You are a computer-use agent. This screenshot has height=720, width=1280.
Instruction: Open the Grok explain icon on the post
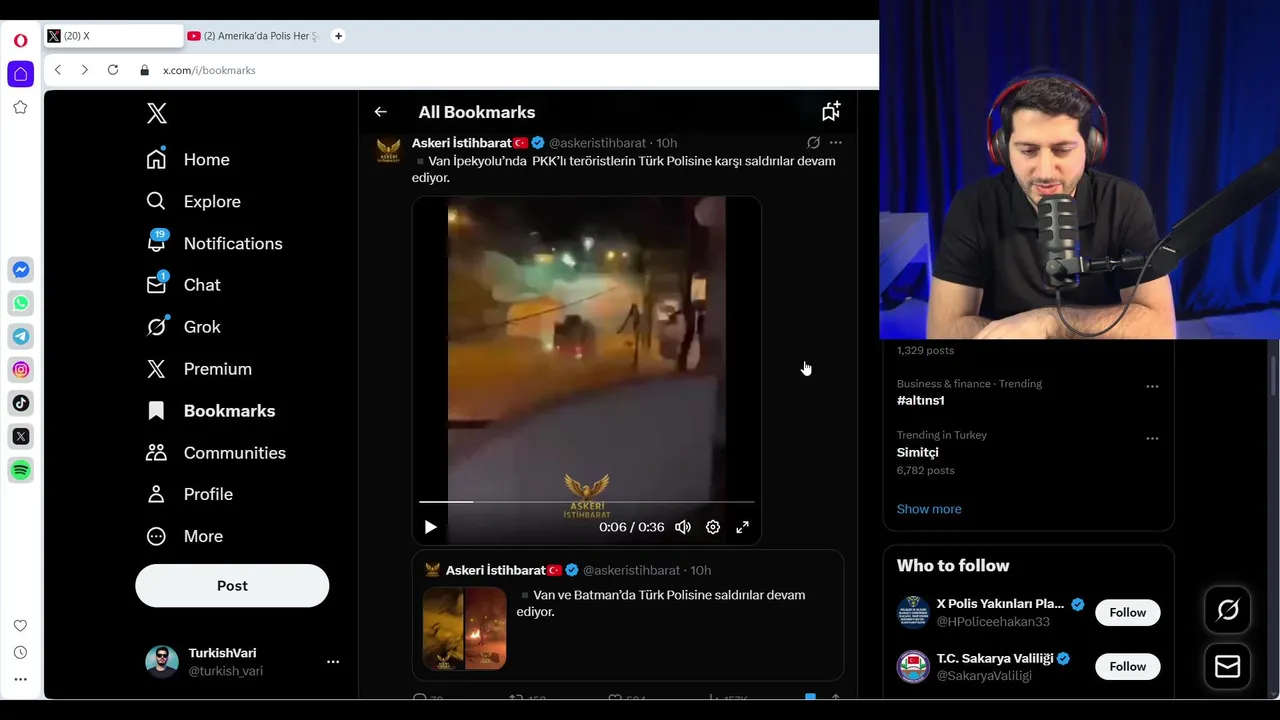(x=813, y=143)
